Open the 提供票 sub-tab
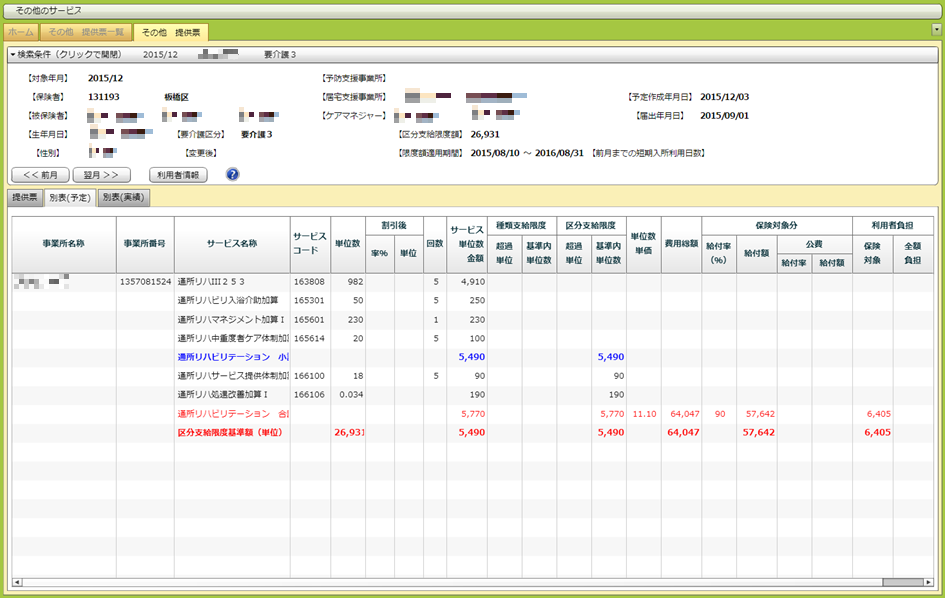This screenshot has width=945, height=598. pyautogui.click(x=24, y=198)
